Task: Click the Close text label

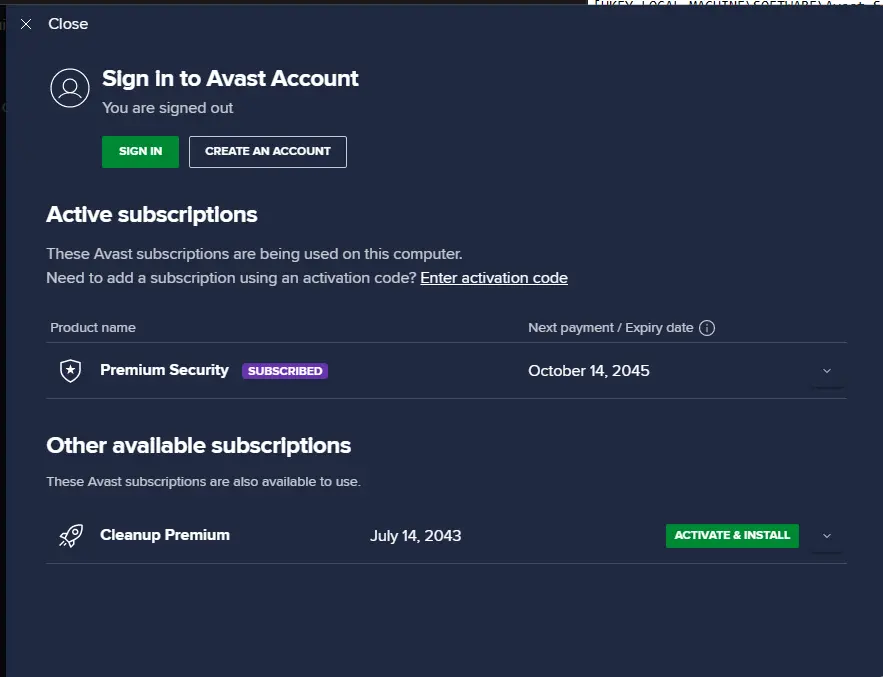Action: [x=68, y=24]
